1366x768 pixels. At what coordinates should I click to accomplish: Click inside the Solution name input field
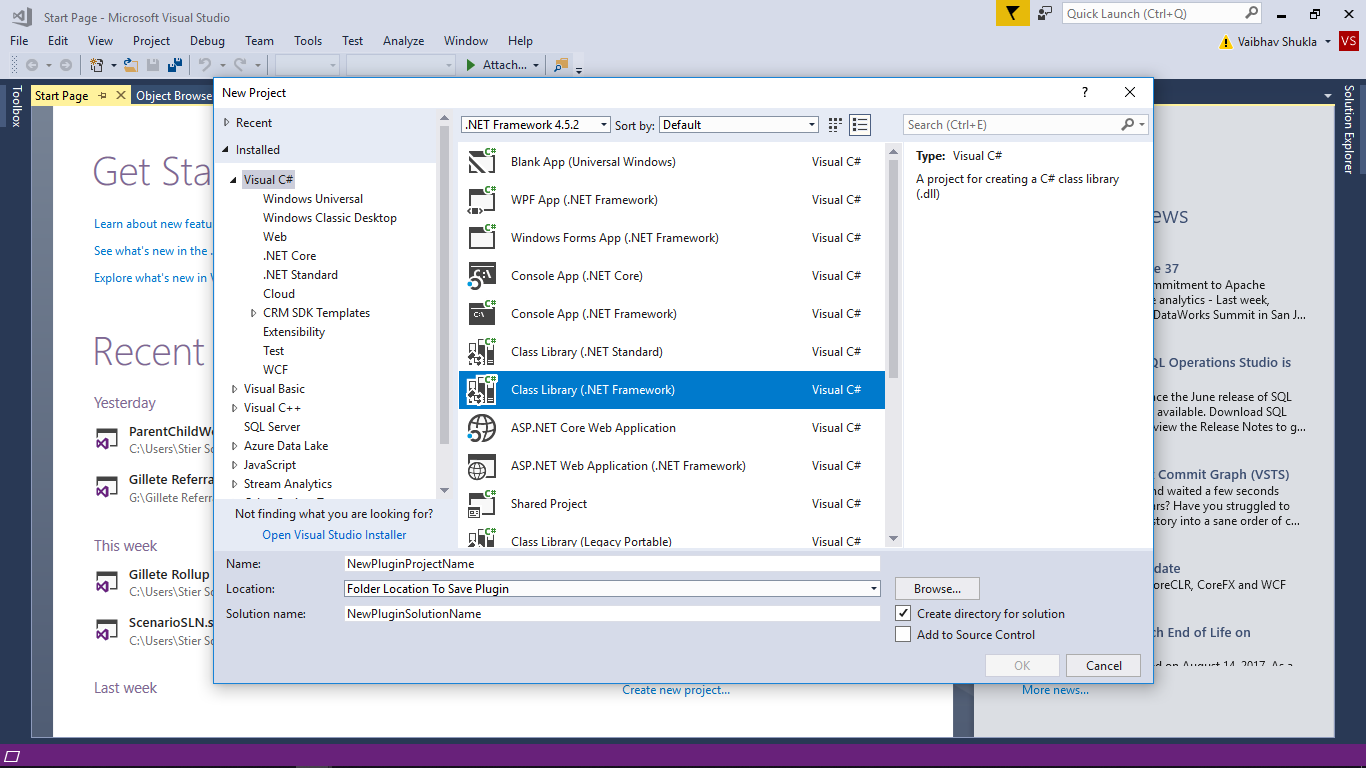coord(610,613)
